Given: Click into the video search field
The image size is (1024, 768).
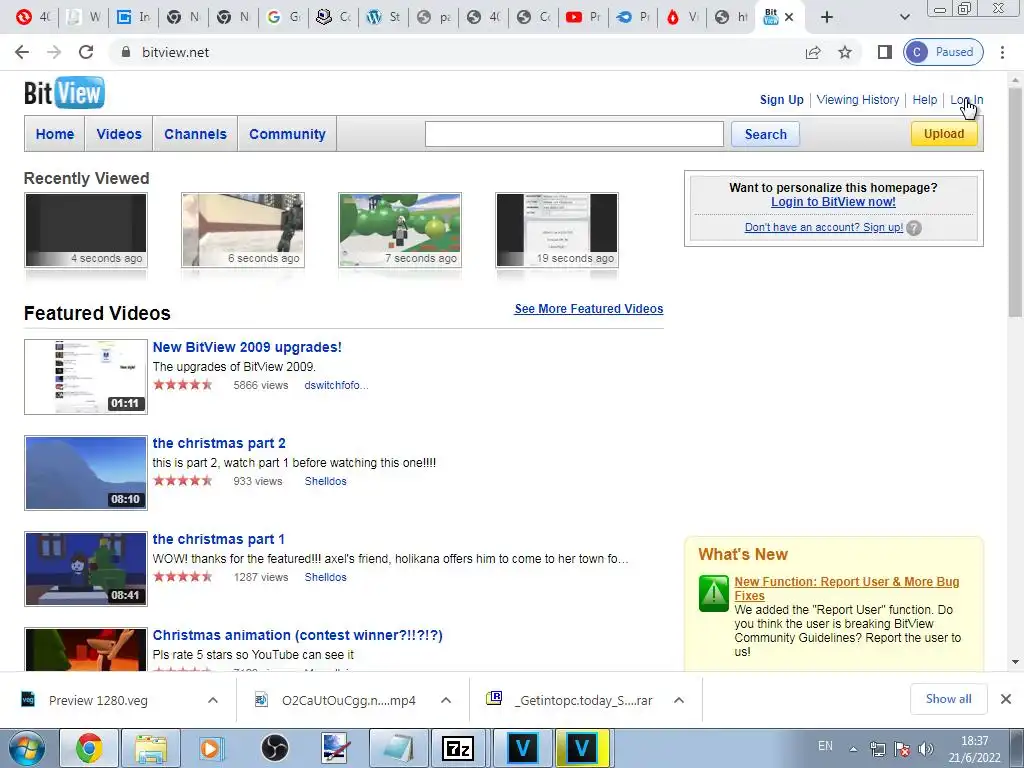Looking at the screenshot, I should coord(574,134).
